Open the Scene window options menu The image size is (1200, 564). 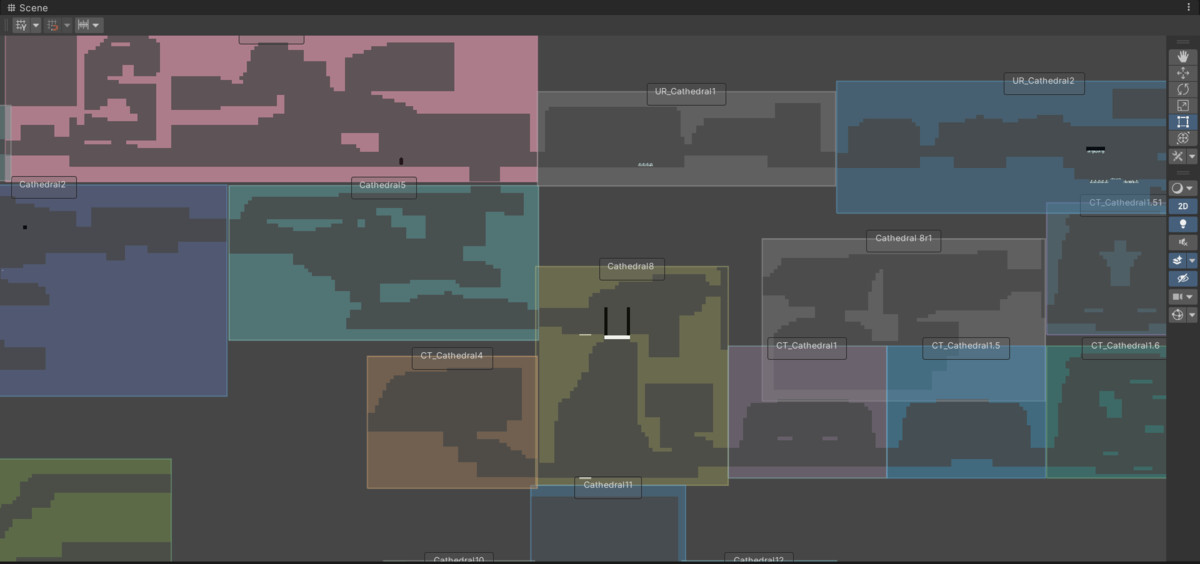1188,7
